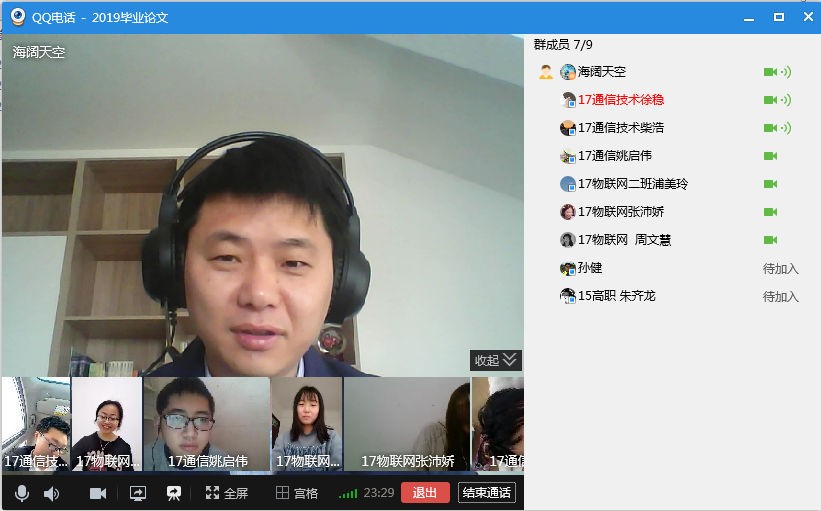The image size is (821, 511).
Task: Collapse the thumbnail strip with 收起
Action: pyautogui.click(x=496, y=360)
